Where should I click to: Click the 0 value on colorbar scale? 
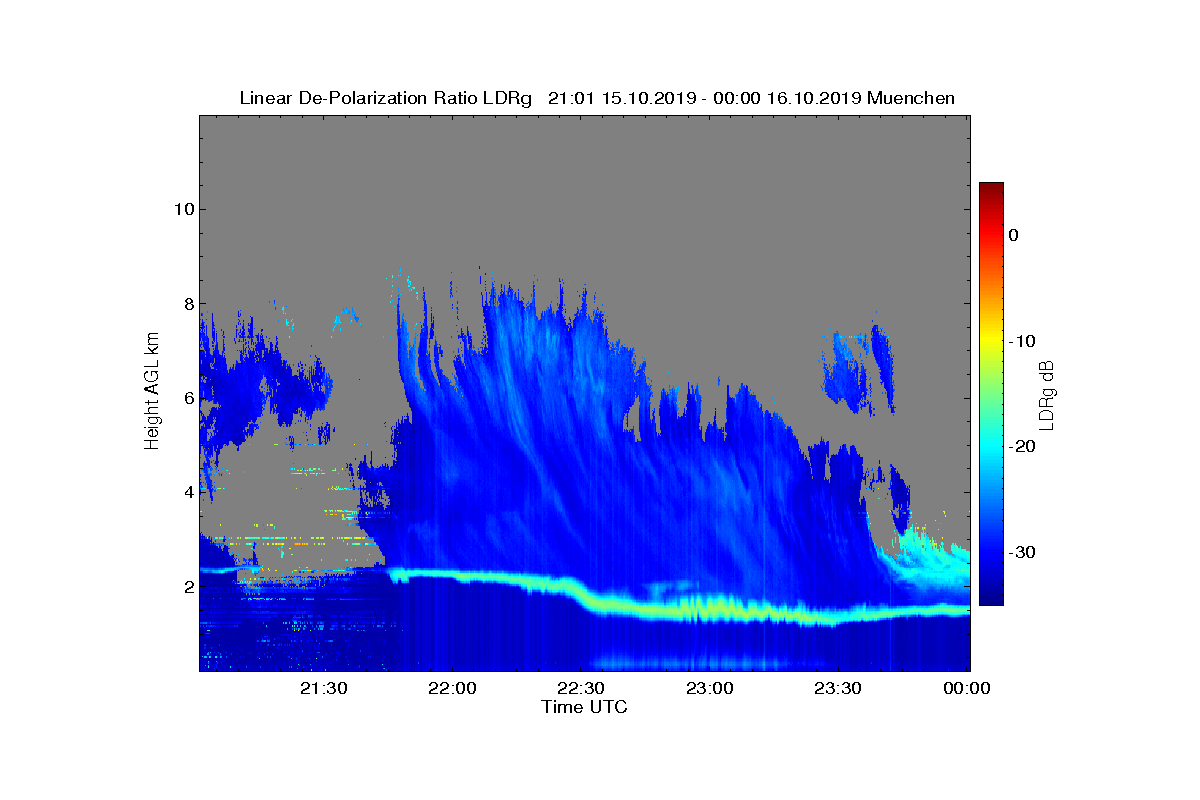pos(1014,235)
